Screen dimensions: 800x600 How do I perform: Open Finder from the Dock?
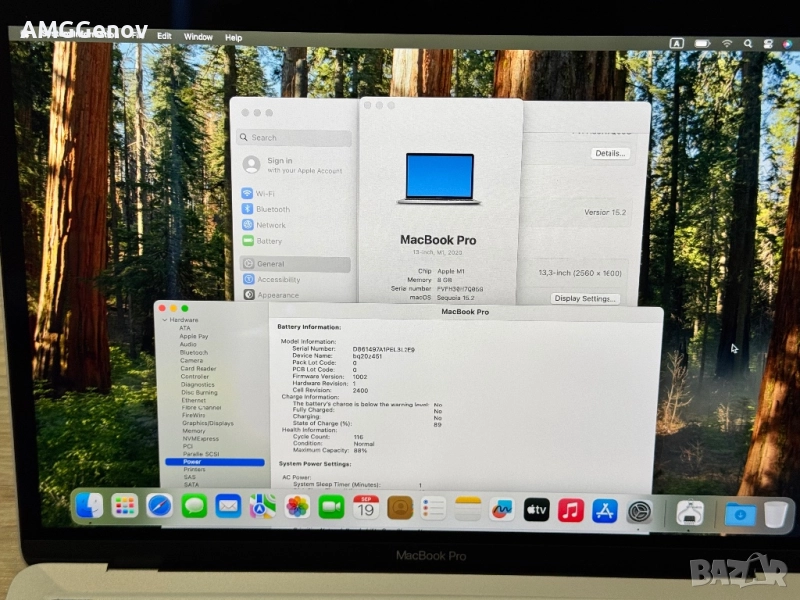point(89,506)
